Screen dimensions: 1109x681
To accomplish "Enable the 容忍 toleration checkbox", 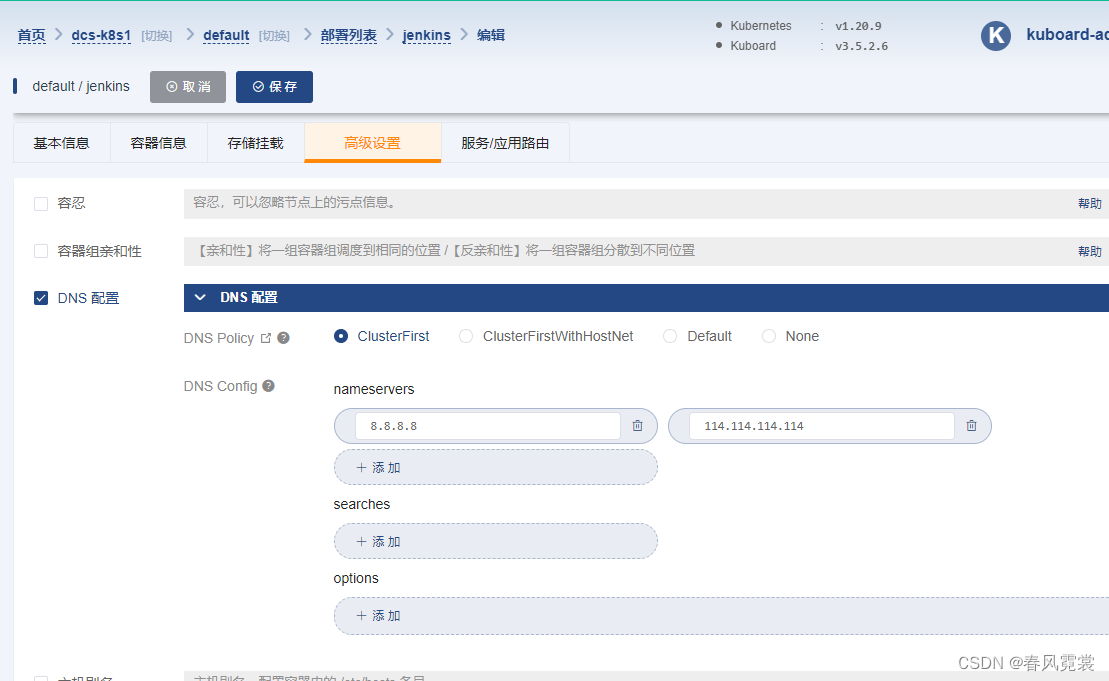I will pos(40,203).
